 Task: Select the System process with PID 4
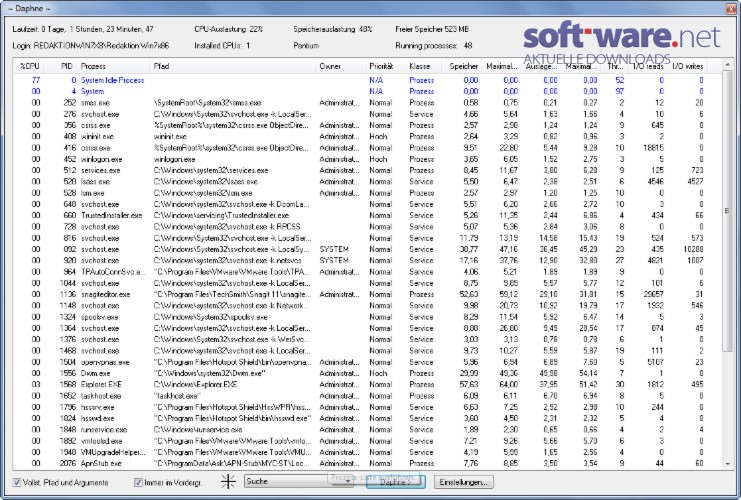[362, 91]
